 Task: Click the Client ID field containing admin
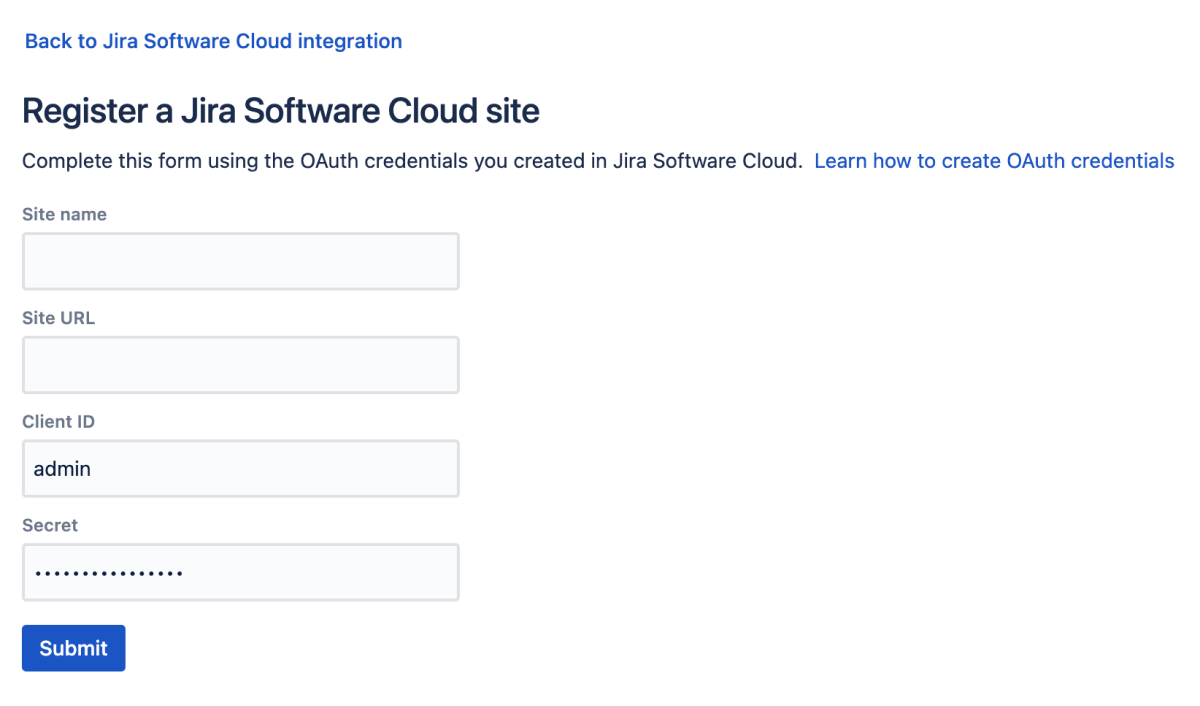(x=240, y=468)
